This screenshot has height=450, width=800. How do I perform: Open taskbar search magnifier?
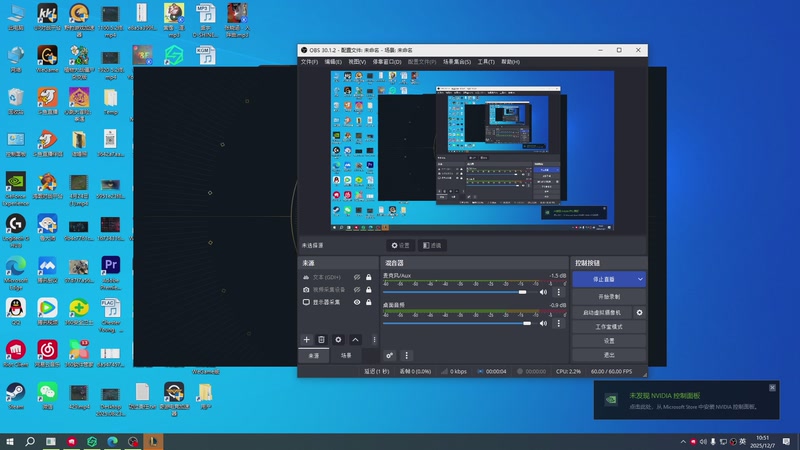(30, 441)
